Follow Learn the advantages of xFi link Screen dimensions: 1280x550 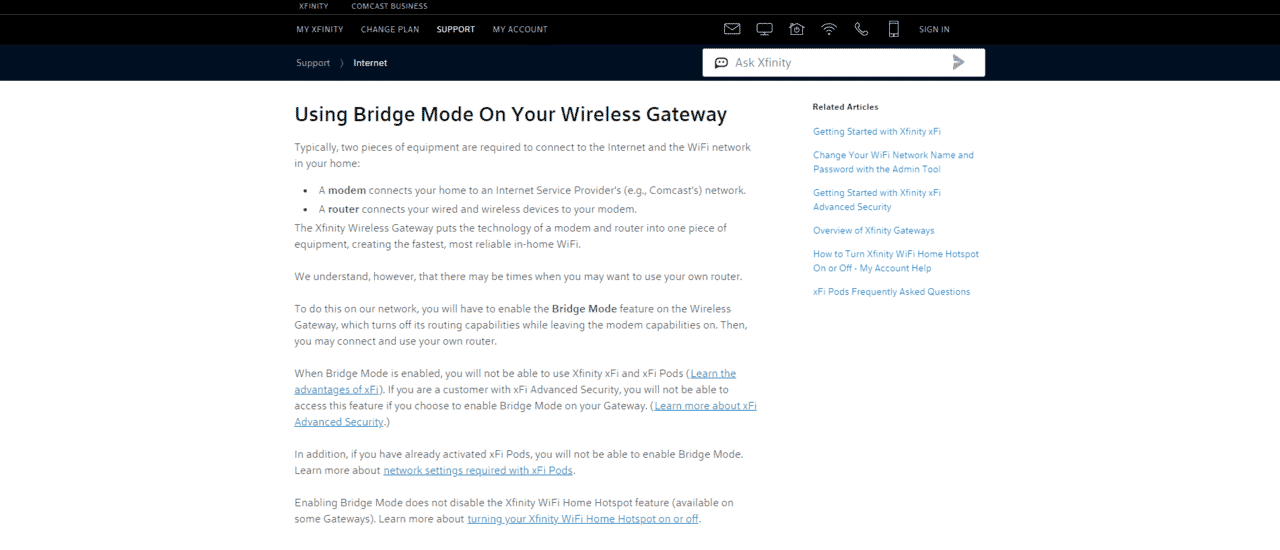tap(515, 381)
